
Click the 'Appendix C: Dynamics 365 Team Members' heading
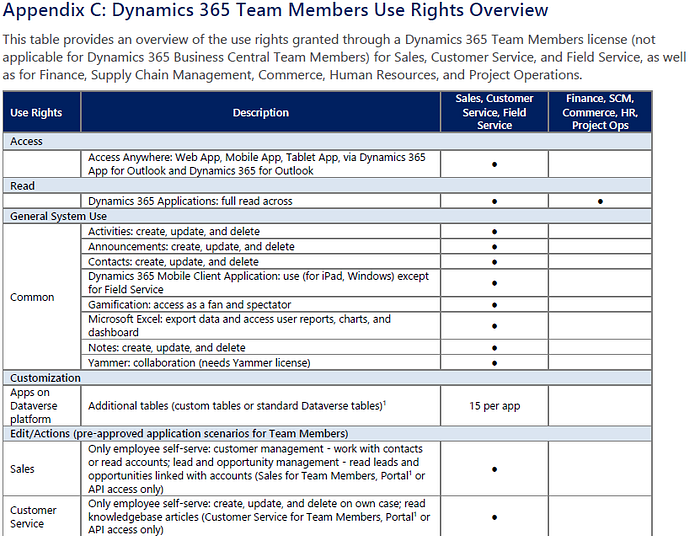(x=275, y=10)
